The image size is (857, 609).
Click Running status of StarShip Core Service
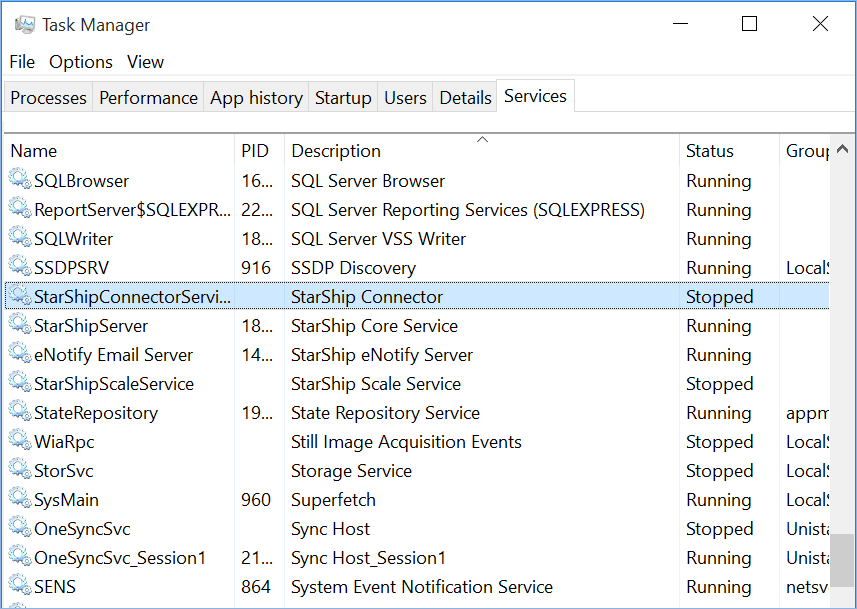[x=719, y=326]
